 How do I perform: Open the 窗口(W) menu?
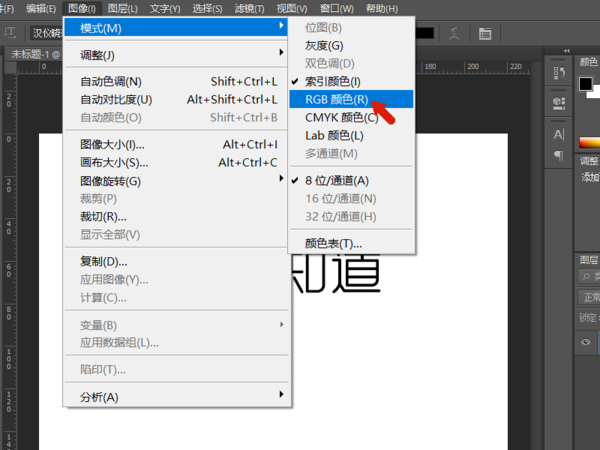[x=337, y=8]
